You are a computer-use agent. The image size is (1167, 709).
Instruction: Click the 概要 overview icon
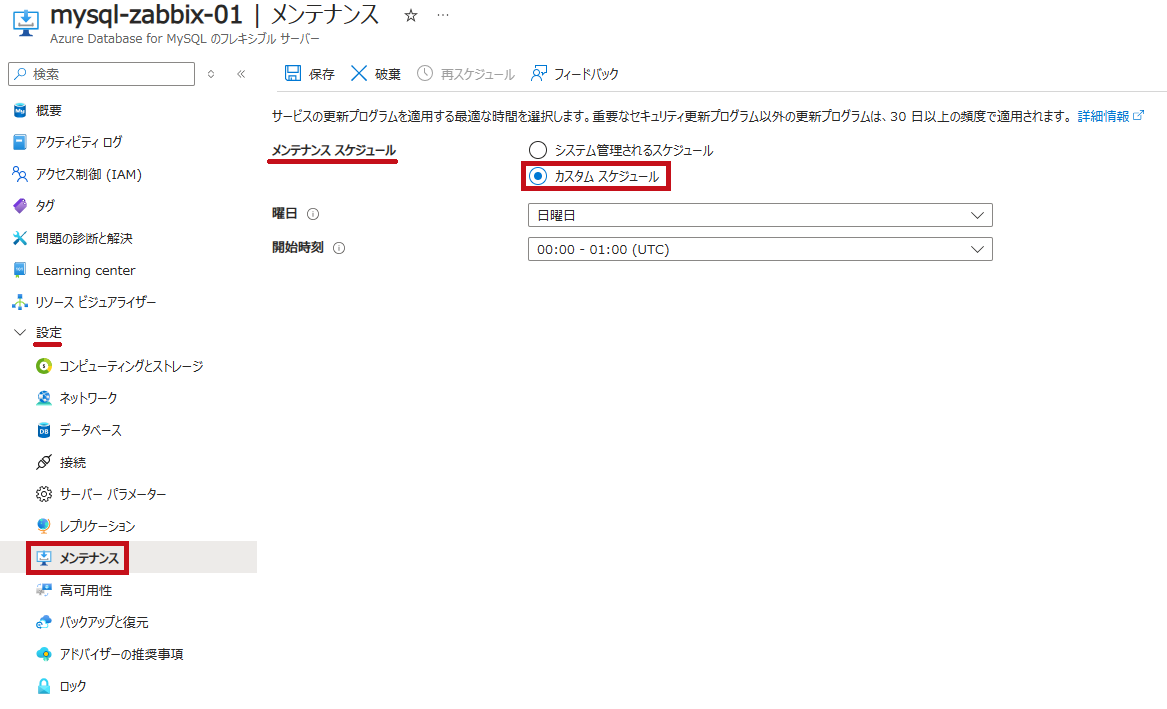pos(20,110)
